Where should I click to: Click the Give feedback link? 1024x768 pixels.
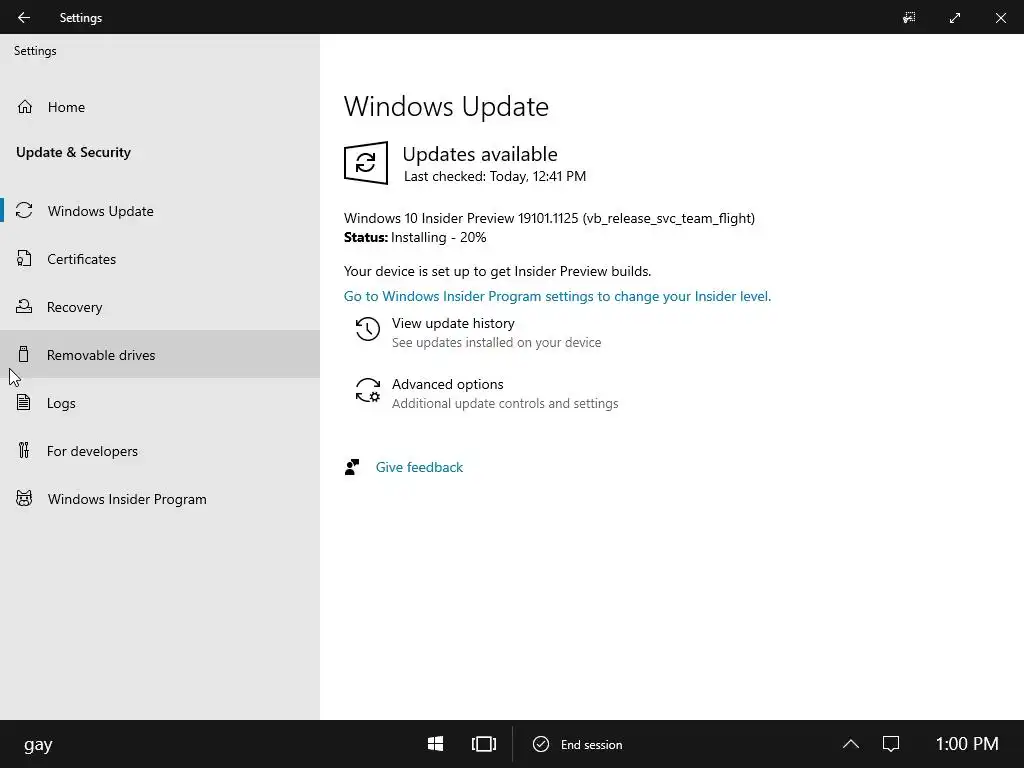click(419, 467)
